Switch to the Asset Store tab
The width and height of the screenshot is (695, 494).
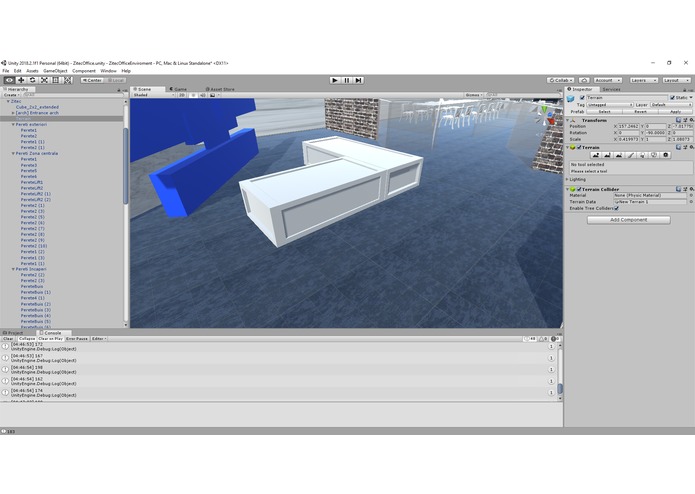220,89
